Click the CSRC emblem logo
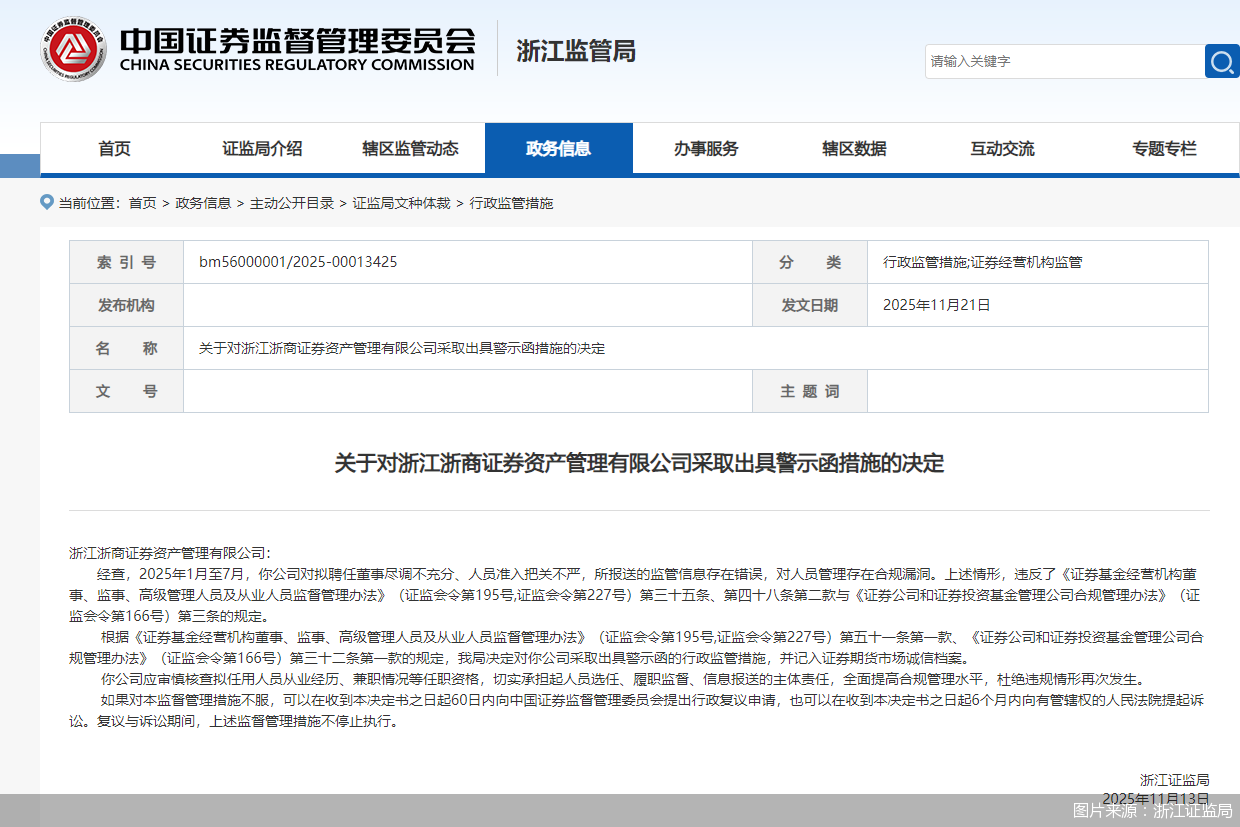This screenshot has width=1240, height=827. point(71,50)
